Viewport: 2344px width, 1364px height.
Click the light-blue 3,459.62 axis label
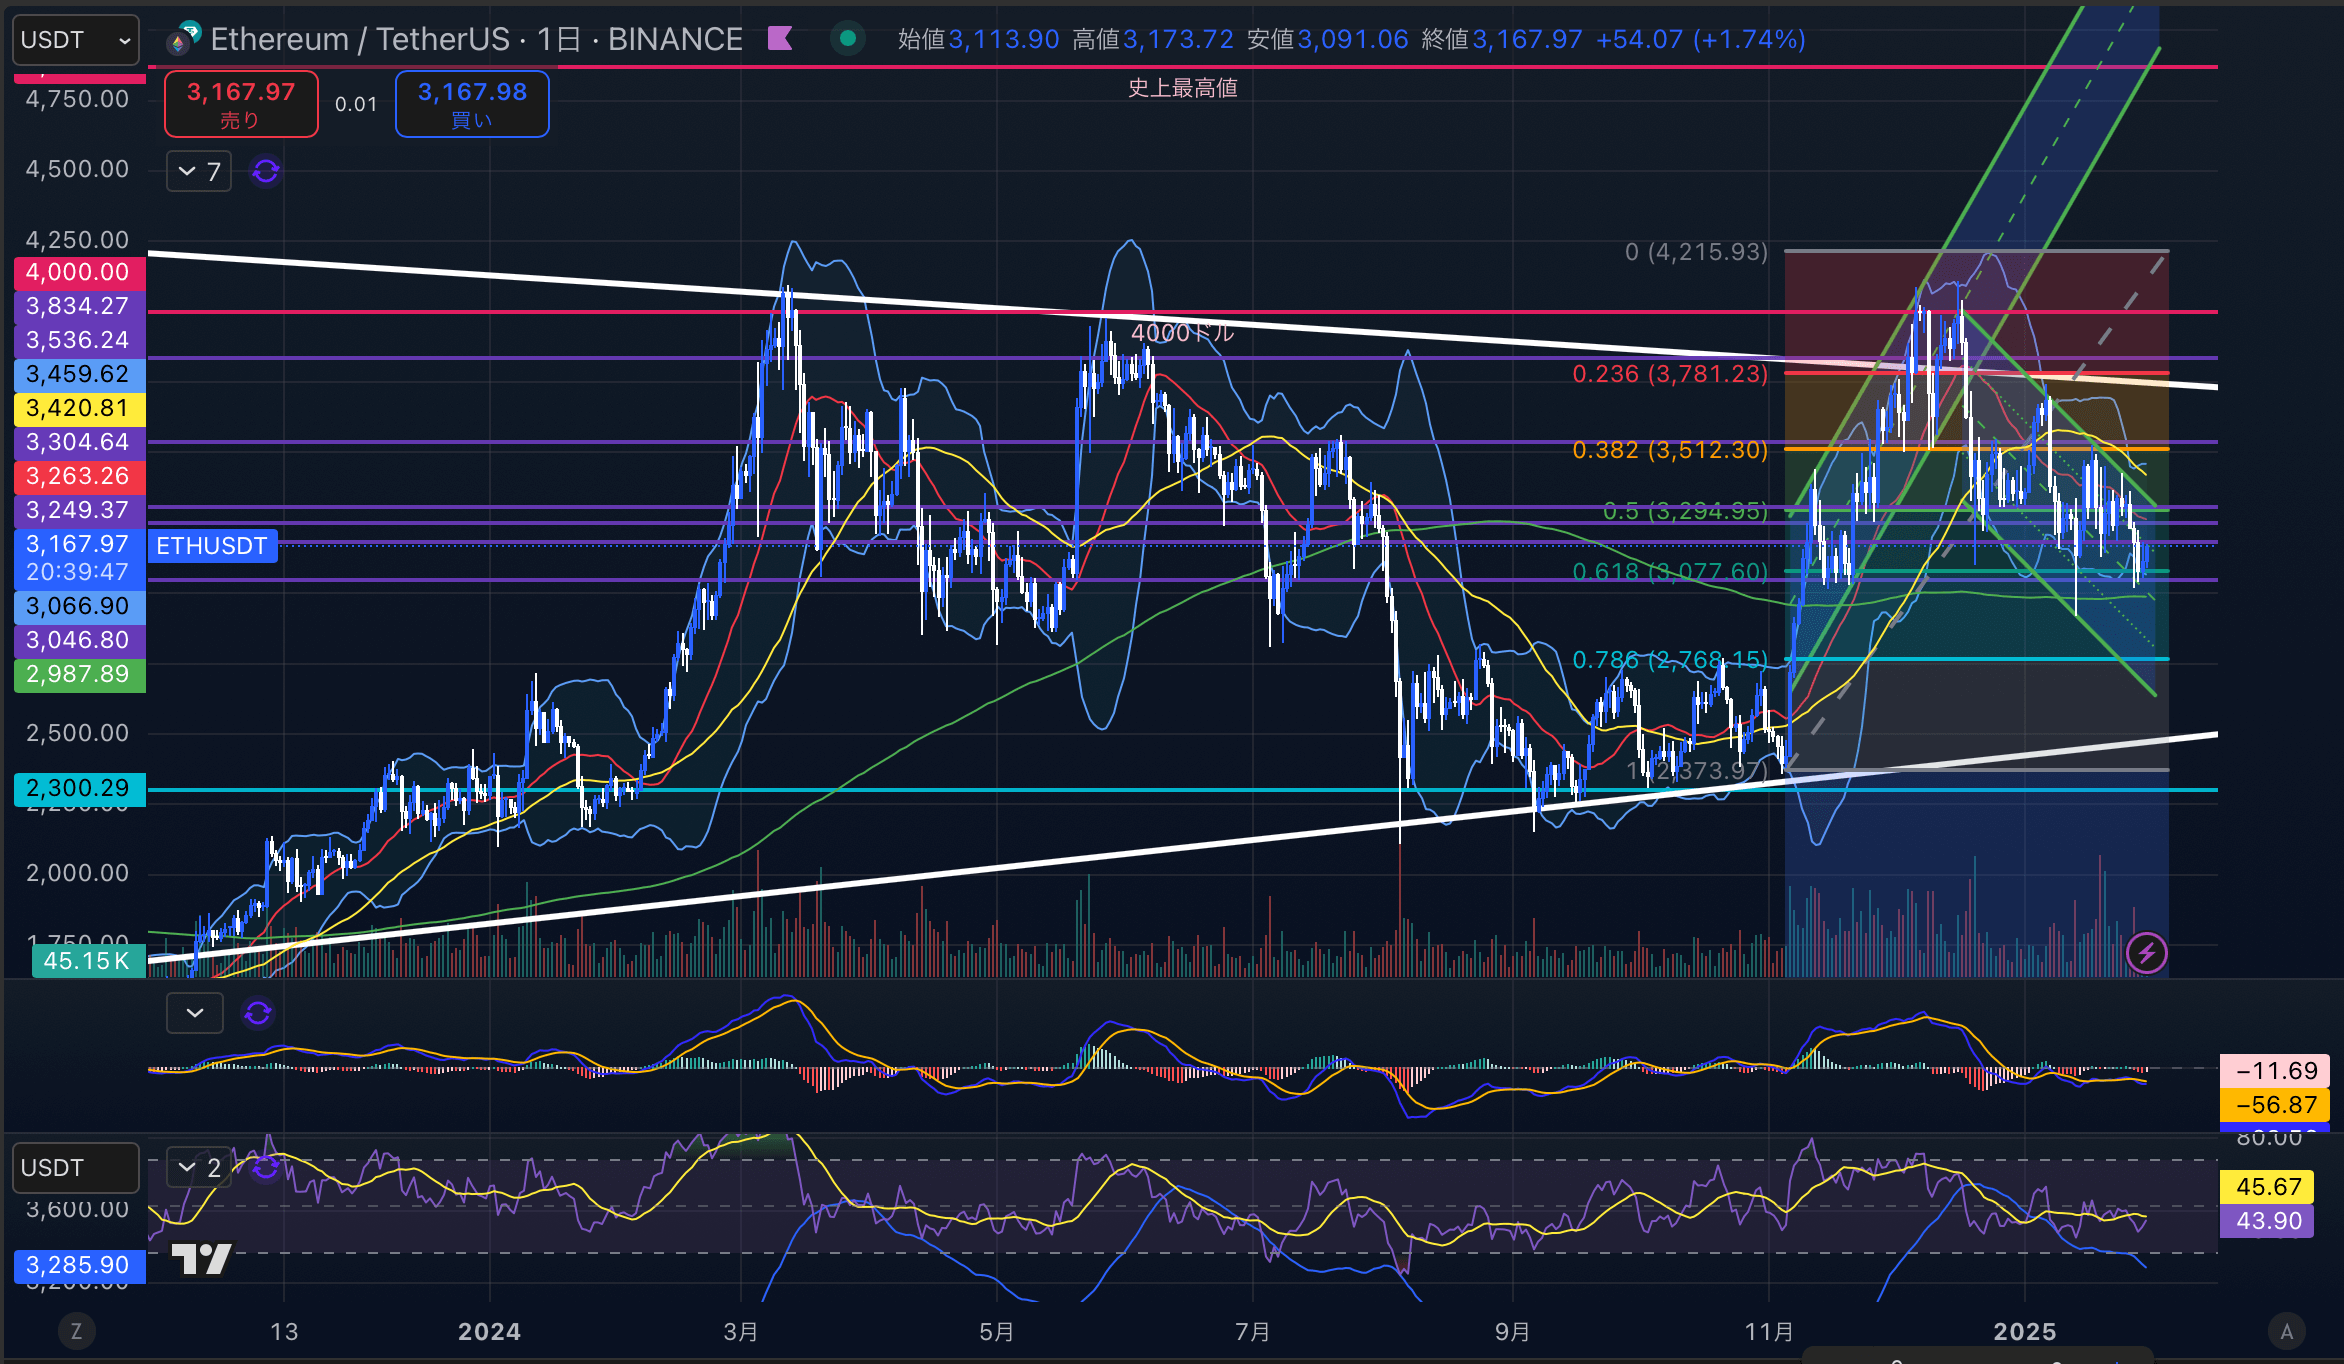(79, 374)
